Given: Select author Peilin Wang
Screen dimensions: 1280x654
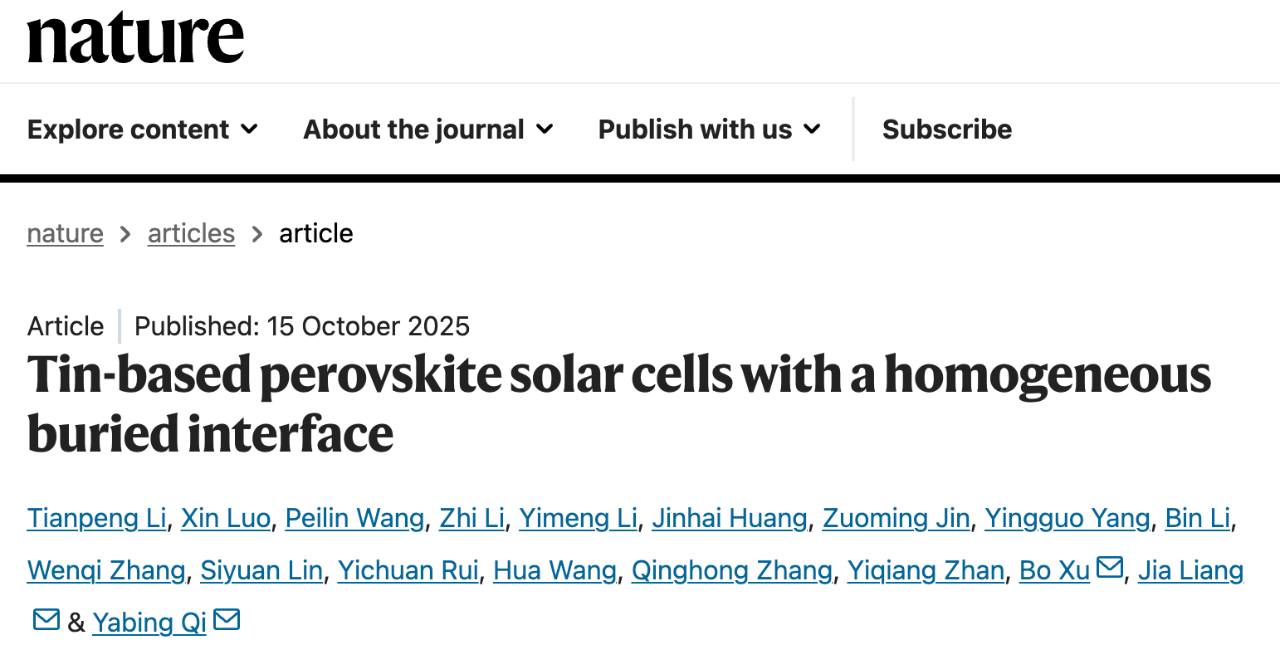Looking at the screenshot, I should pos(355,518).
